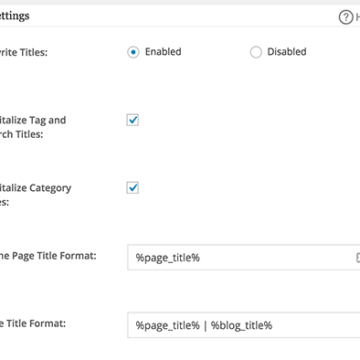Select the Disabled radio button
360x360 pixels.
coord(256,52)
